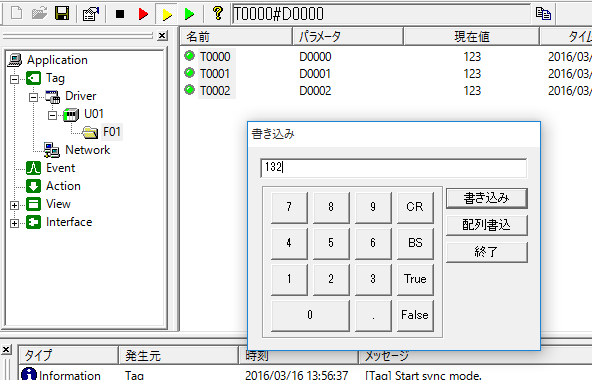
Task: Click keypad button 1
Action: click(x=289, y=279)
